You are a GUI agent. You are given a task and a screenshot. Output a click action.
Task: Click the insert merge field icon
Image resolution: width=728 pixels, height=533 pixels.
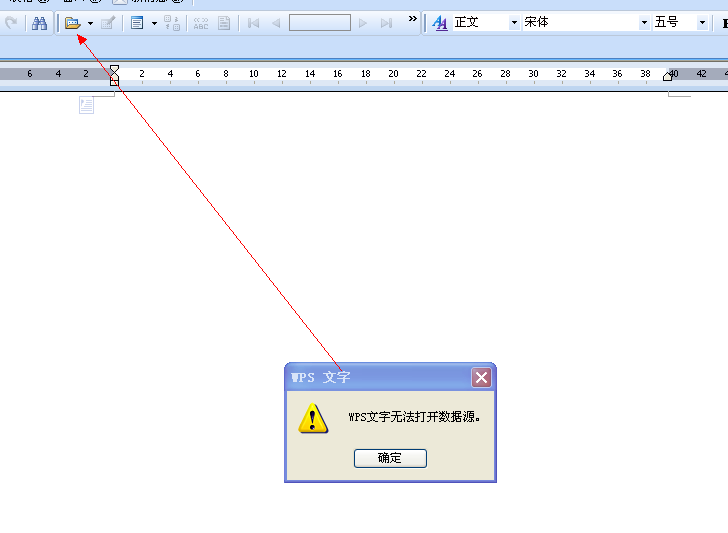(137, 23)
